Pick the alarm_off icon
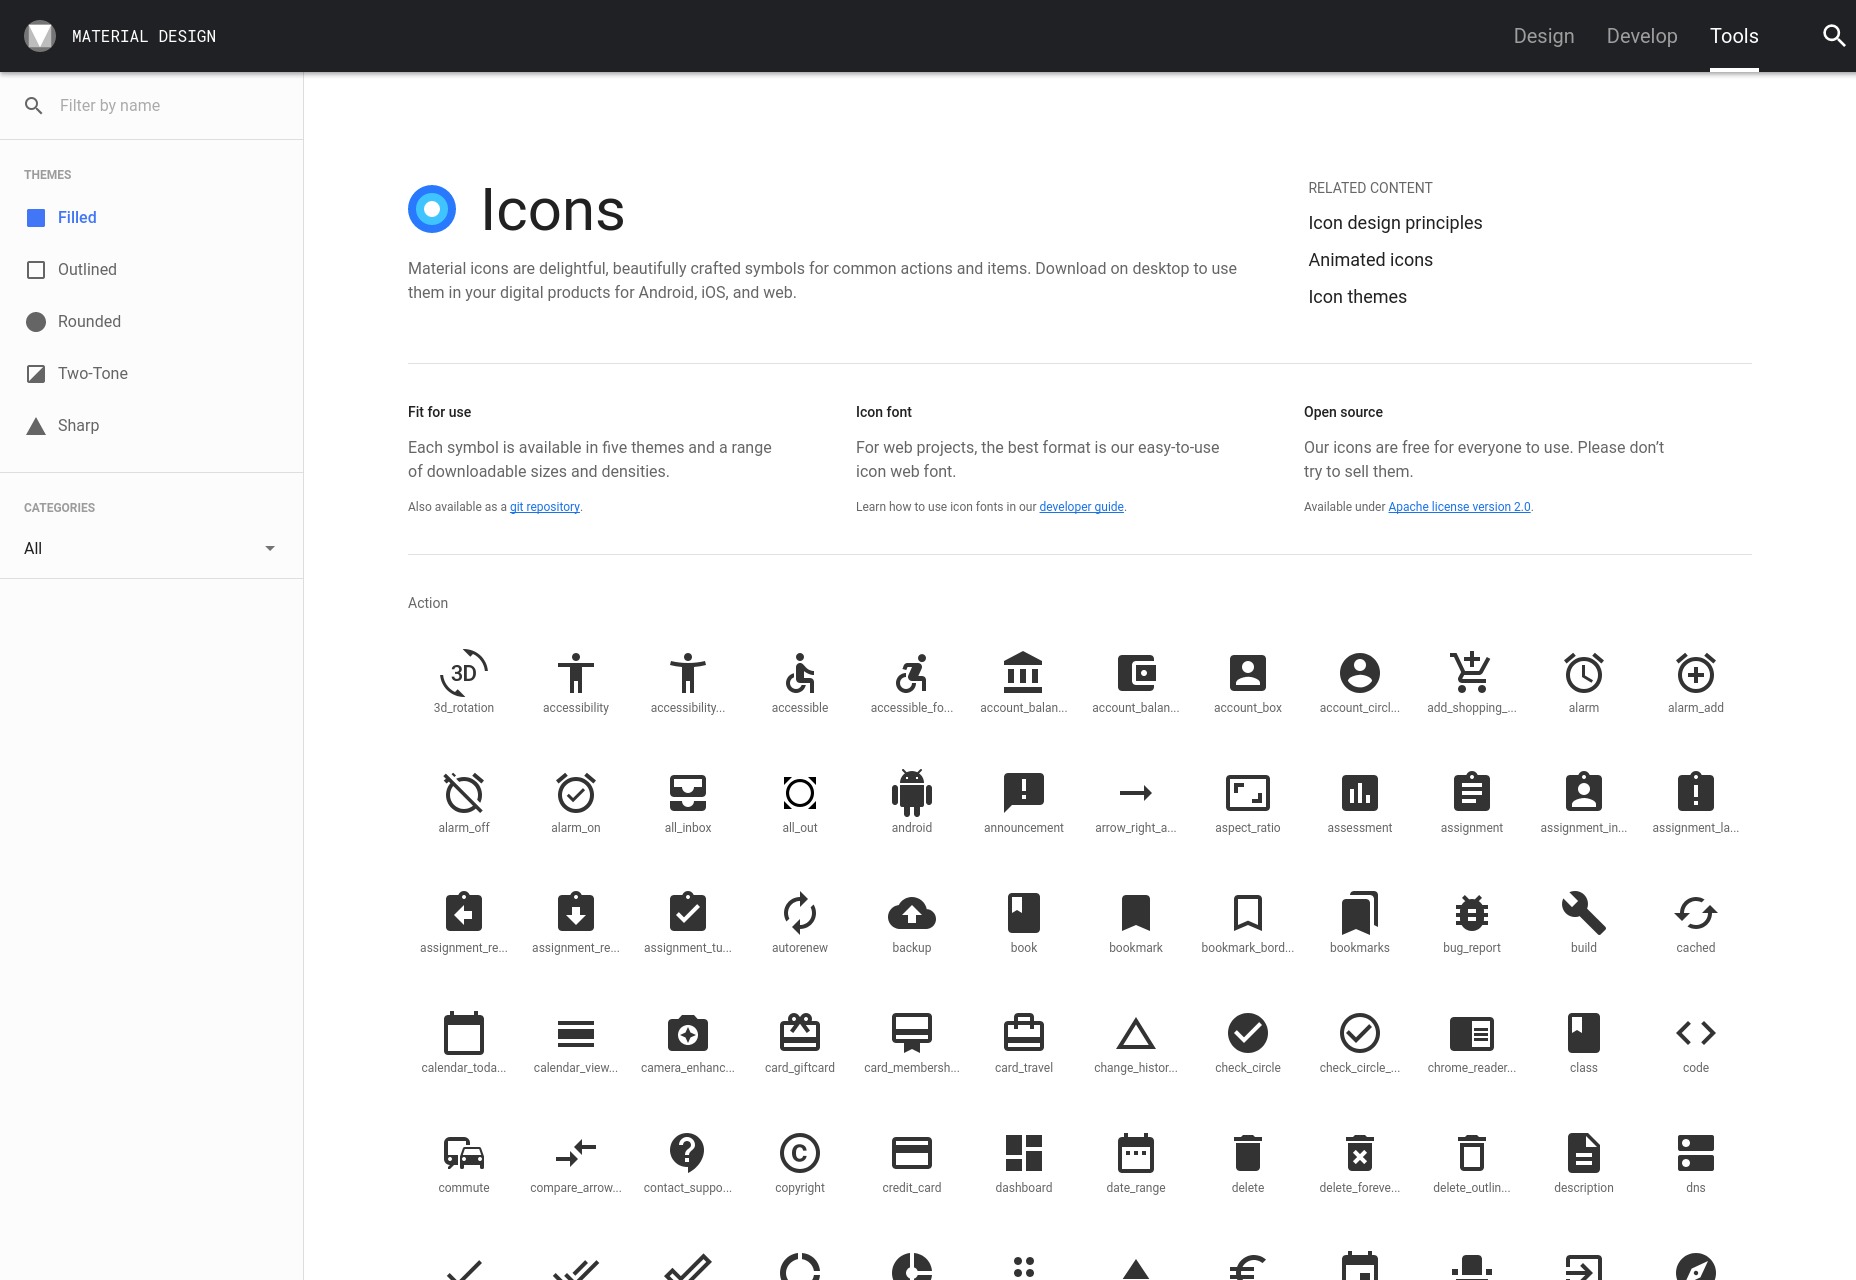Image resolution: width=1856 pixels, height=1280 pixels. (464, 793)
